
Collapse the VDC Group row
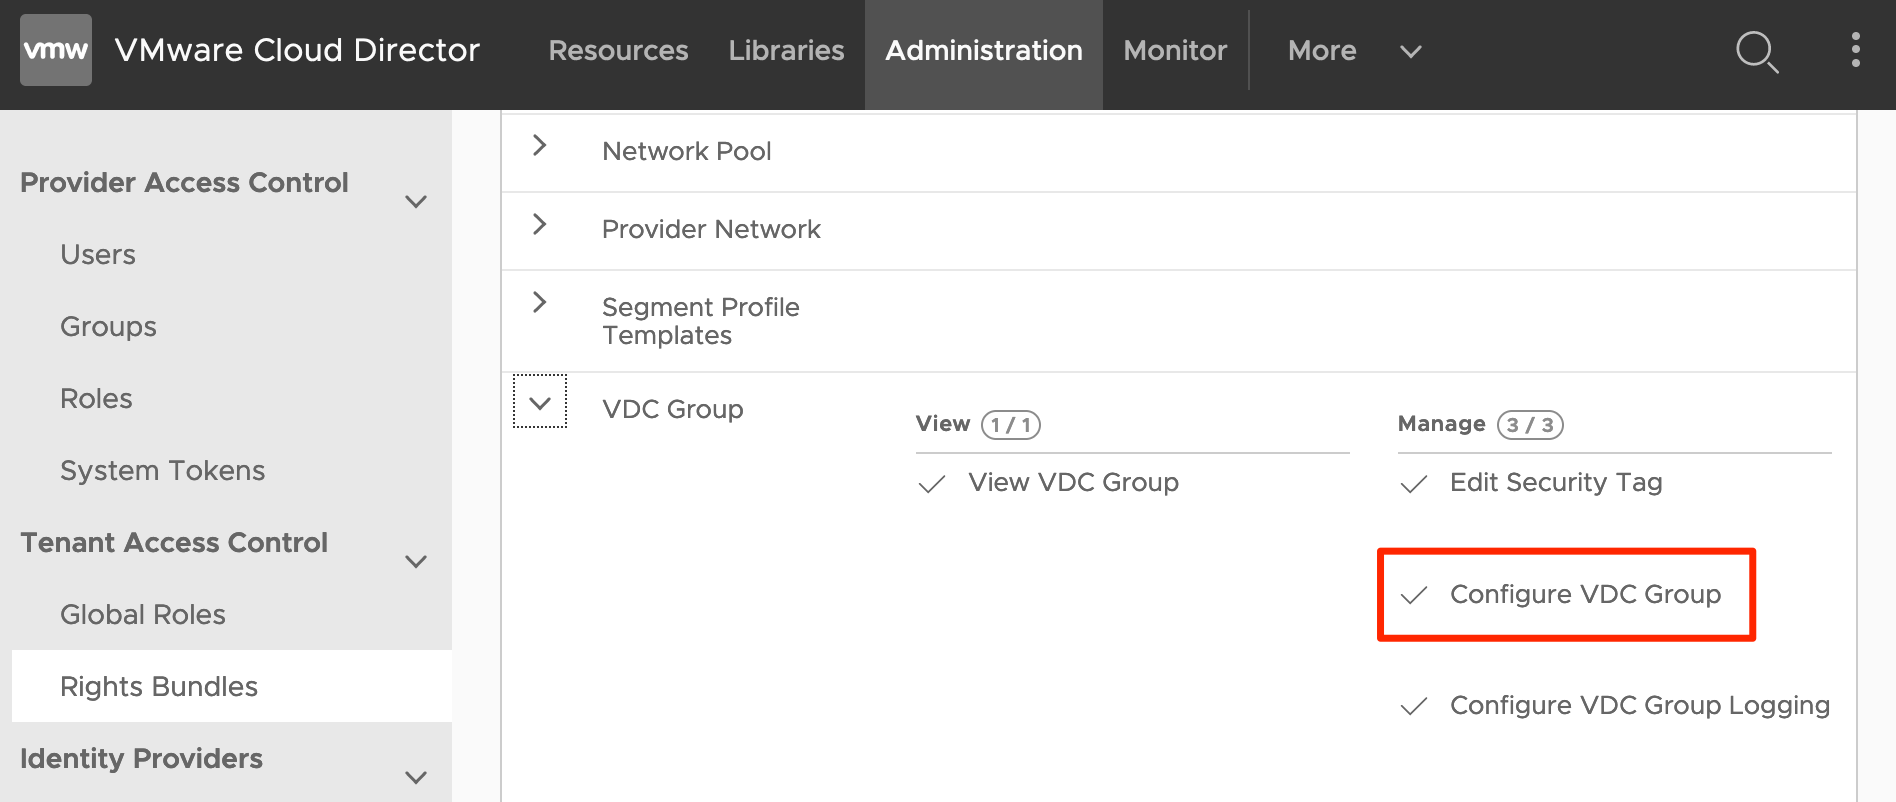pyautogui.click(x=540, y=402)
